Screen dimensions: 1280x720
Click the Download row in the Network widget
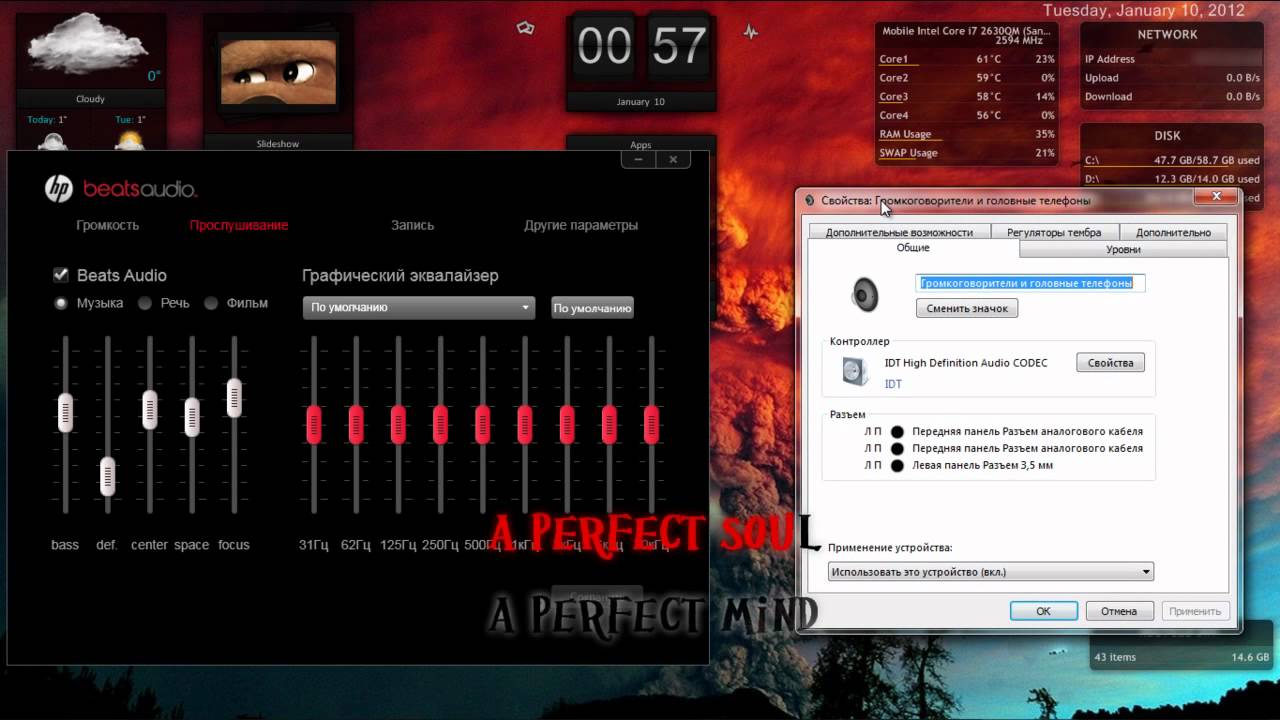(x=1172, y=97)
